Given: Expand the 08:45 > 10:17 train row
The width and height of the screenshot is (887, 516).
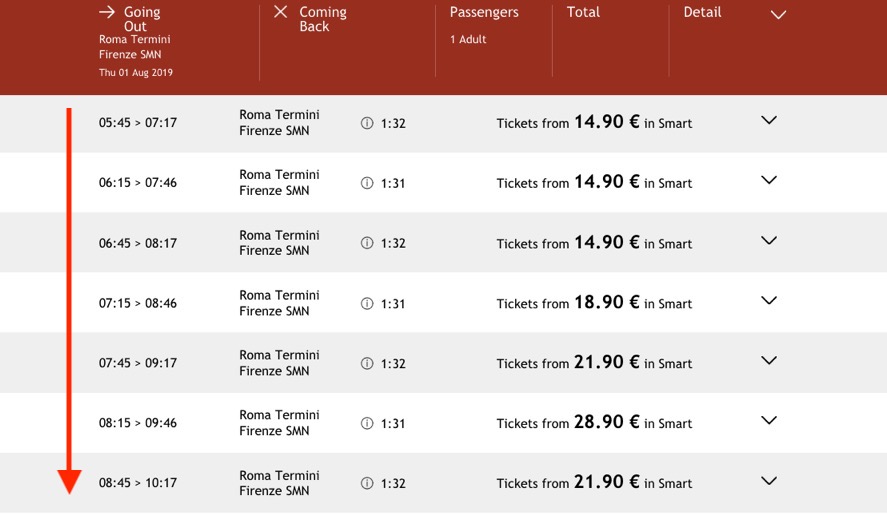Looking at the screenshot, I should coord(769,481).
